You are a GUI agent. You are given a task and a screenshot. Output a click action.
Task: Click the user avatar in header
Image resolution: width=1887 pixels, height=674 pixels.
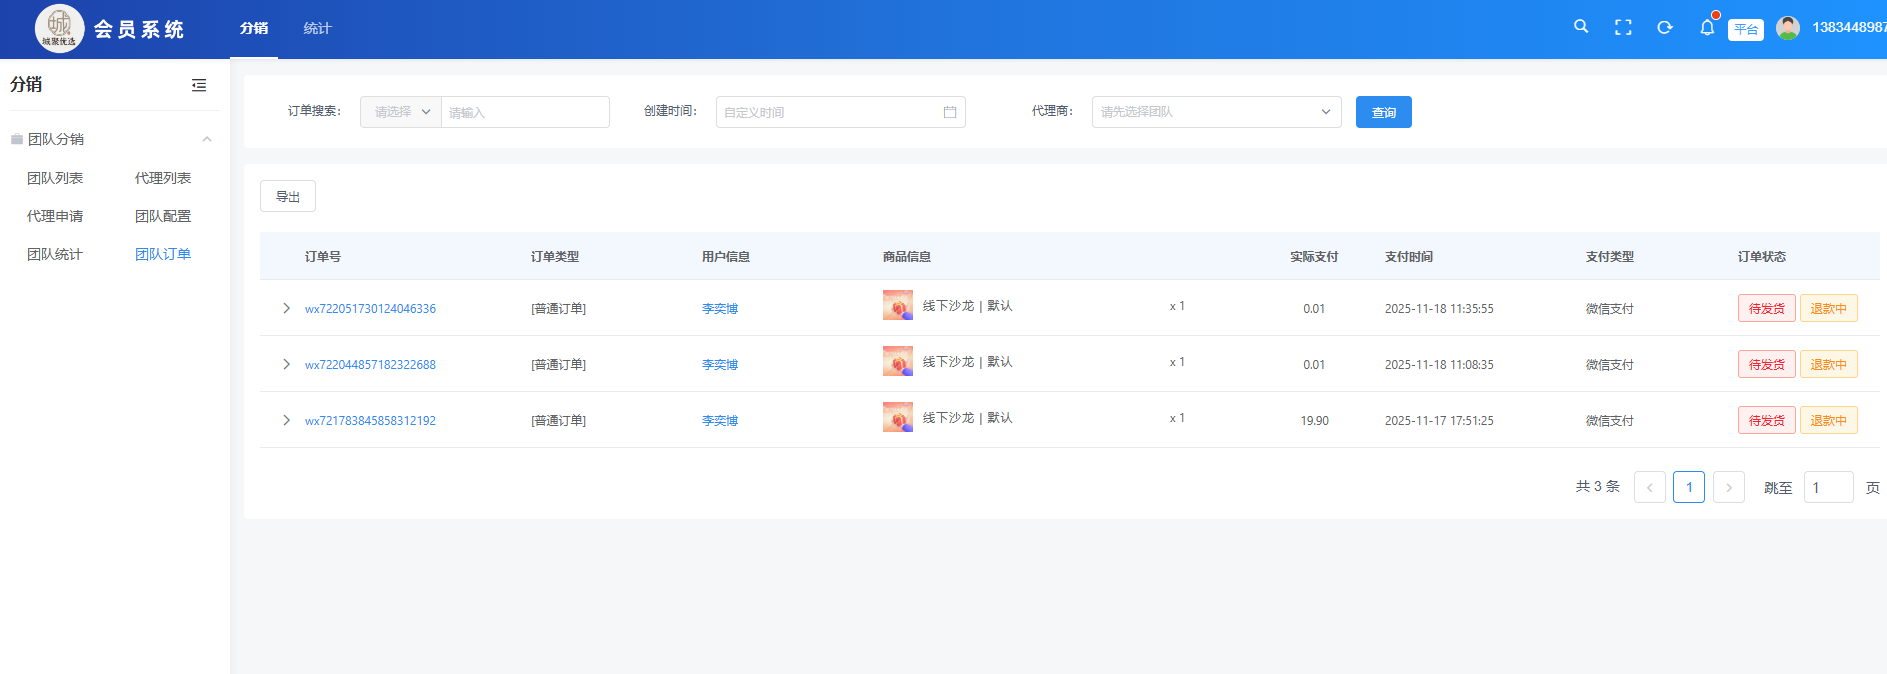[1788, 28]
